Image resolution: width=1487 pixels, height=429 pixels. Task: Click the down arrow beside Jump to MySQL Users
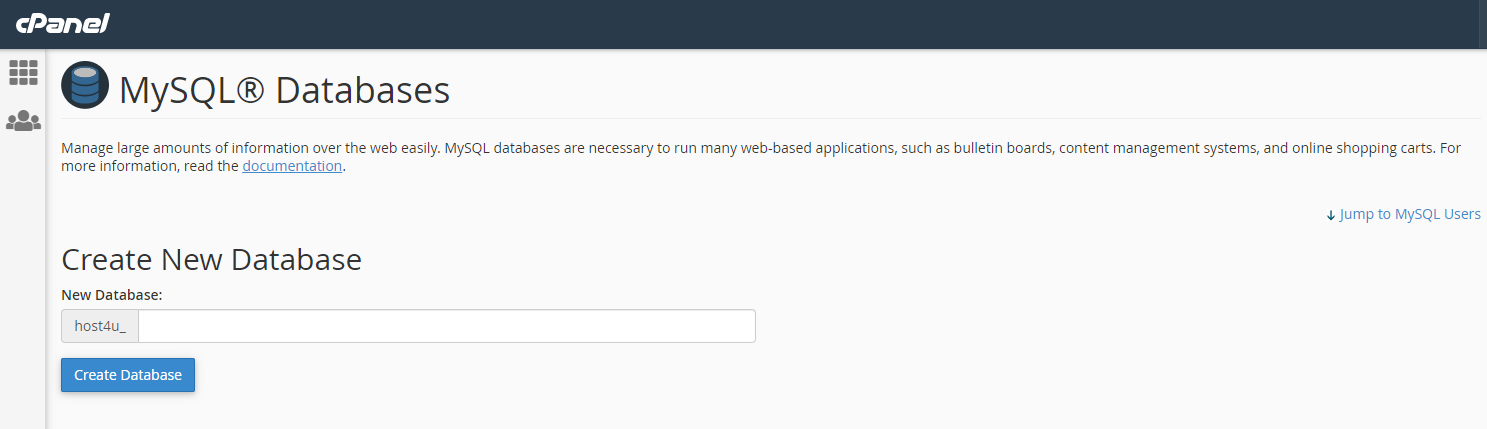coord(1331,215)
